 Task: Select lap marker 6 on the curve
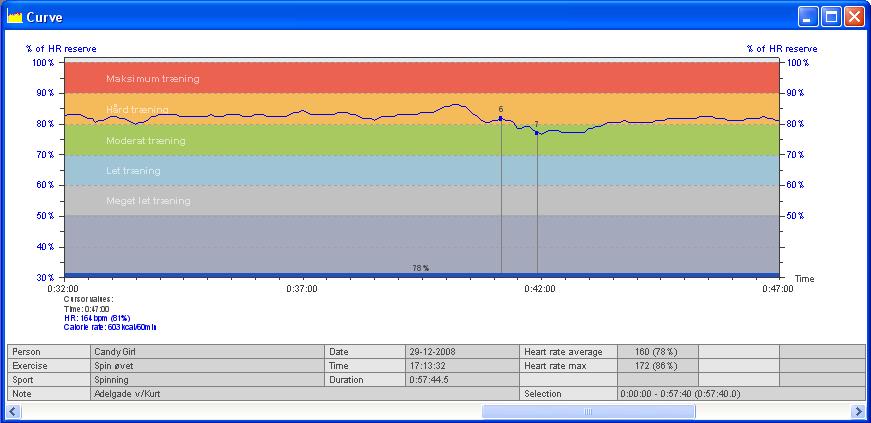pos(501,118)
